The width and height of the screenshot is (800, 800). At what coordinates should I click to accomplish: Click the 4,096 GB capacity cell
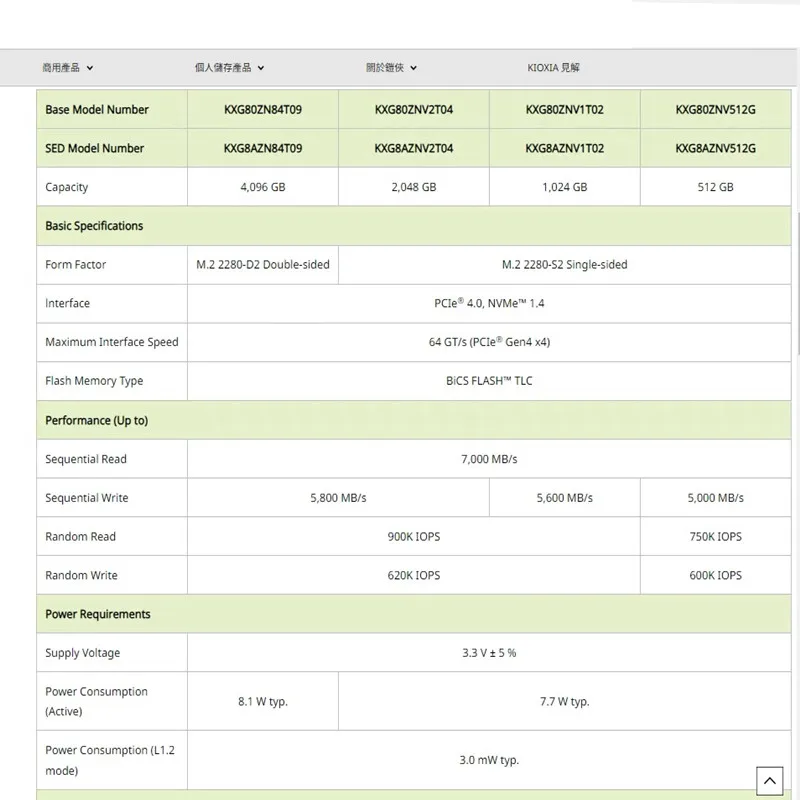tap(262, 187)
